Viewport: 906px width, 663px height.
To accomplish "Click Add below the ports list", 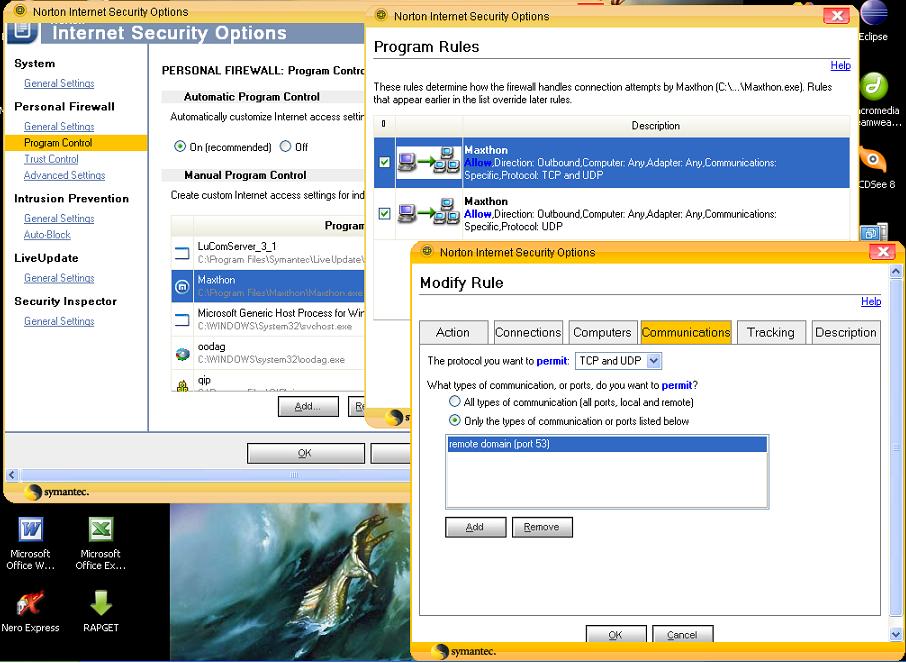I will (475, 527).
